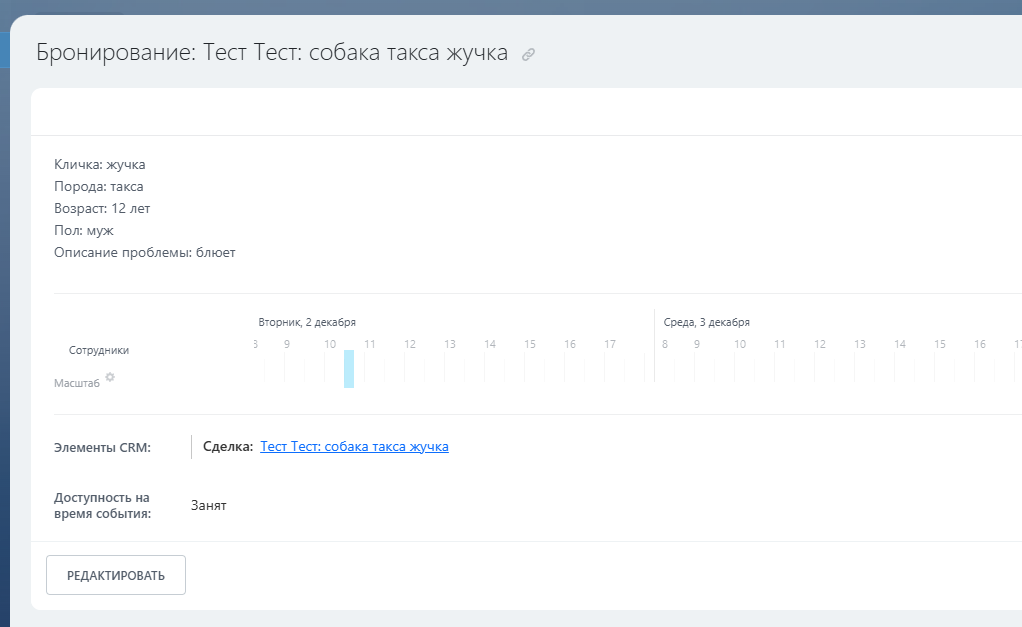This screenshot has width=1022, height=627.
Task: Click the 'Масштаб' label in the planner
Action: pyautogui.click(x=77, y=383)
